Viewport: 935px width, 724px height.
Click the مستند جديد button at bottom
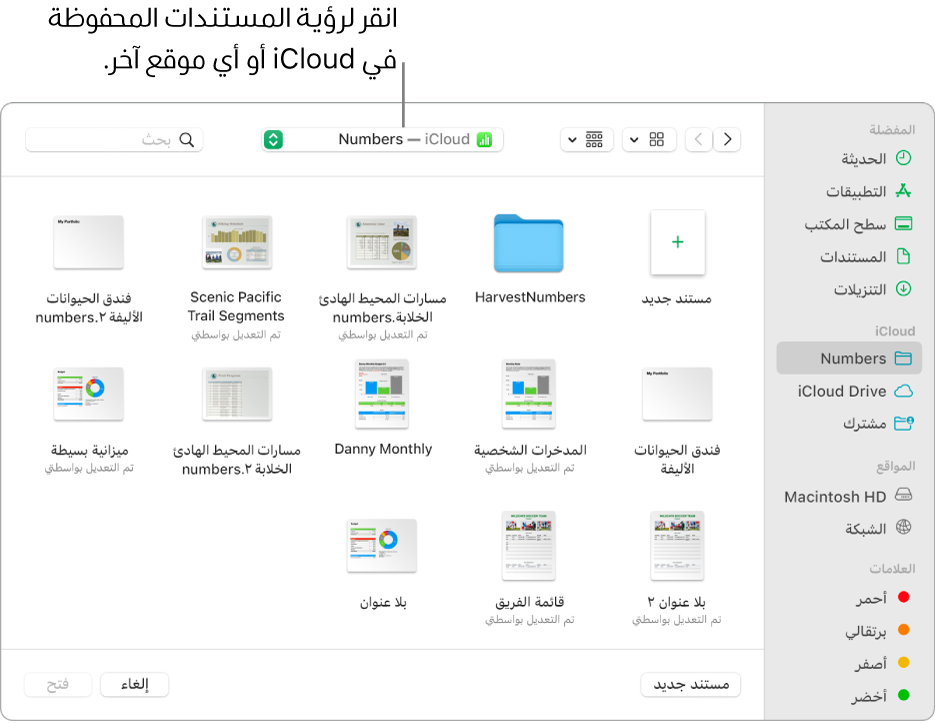(x=691, y=685)
